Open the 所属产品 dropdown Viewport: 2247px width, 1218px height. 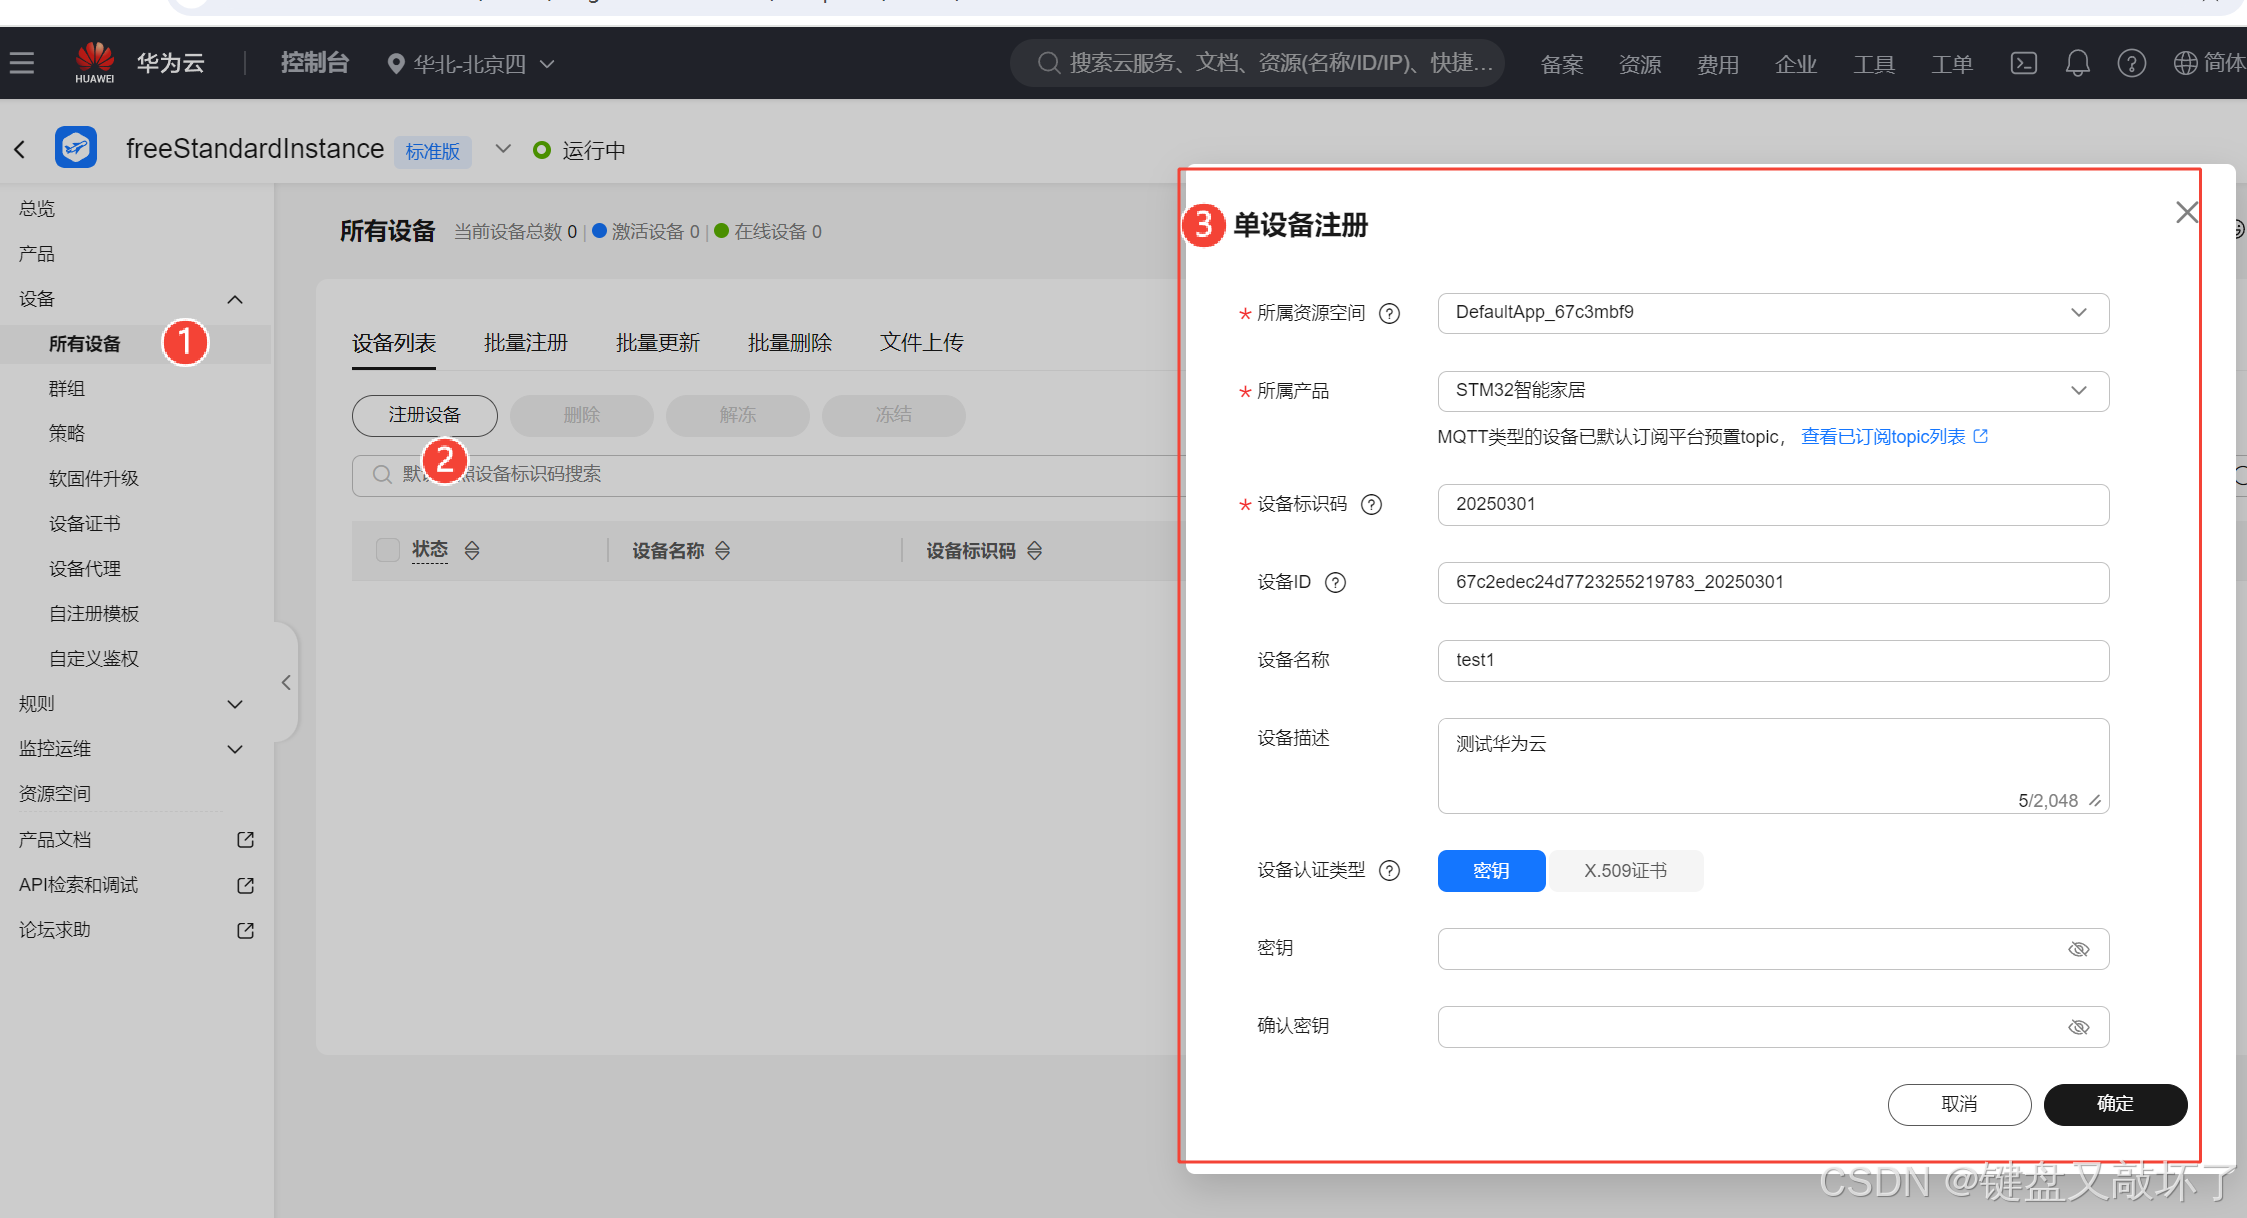click(2079, 391)
